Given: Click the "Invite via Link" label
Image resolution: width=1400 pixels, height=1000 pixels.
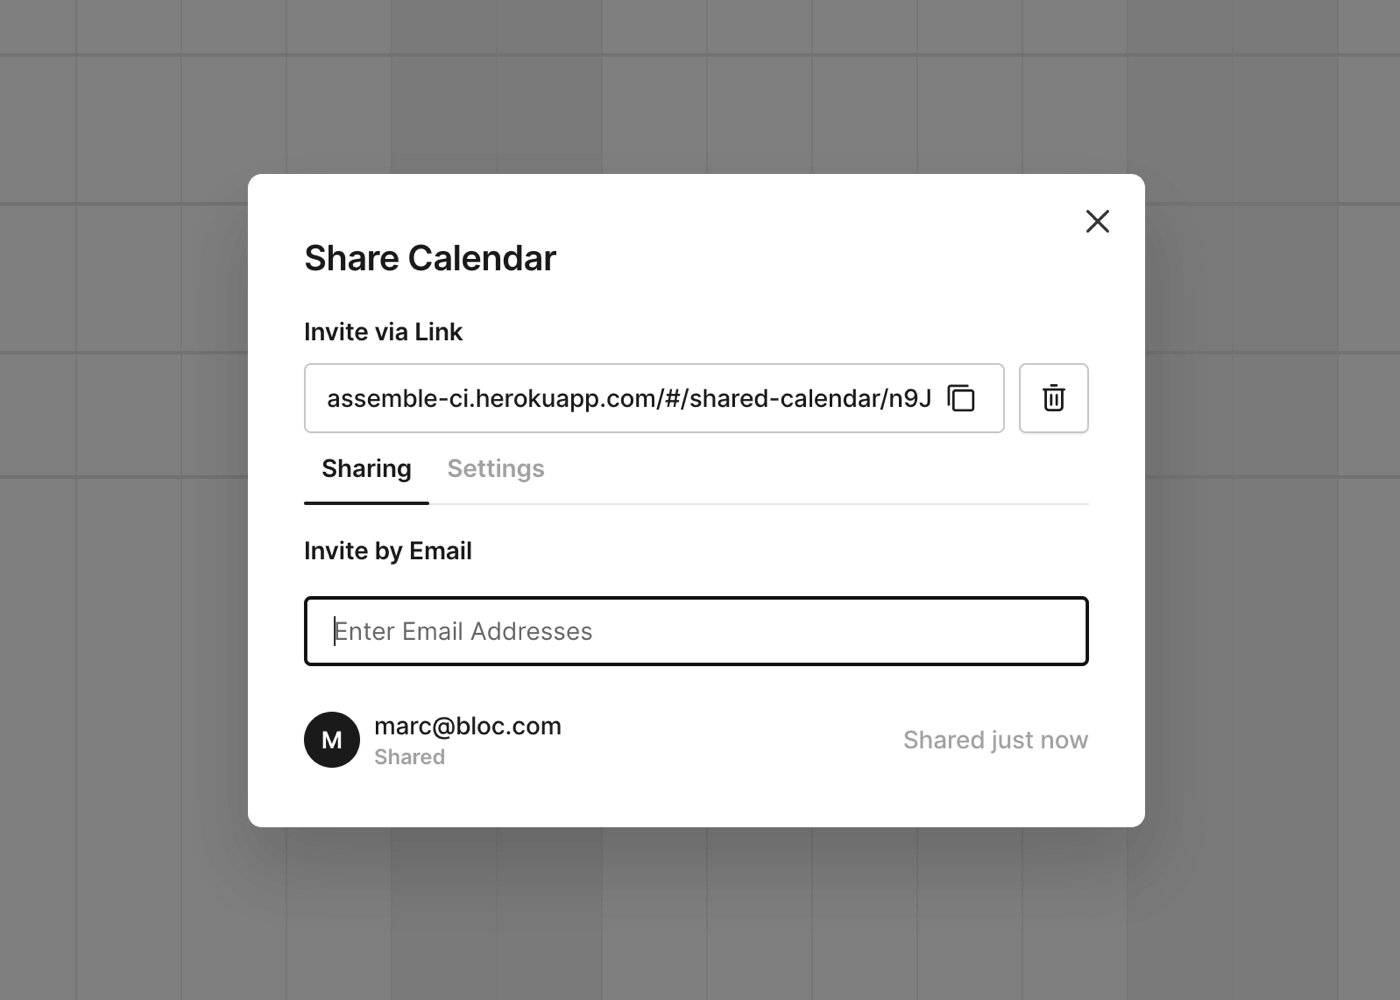Looking at the screenshot, I should [383, 332].
